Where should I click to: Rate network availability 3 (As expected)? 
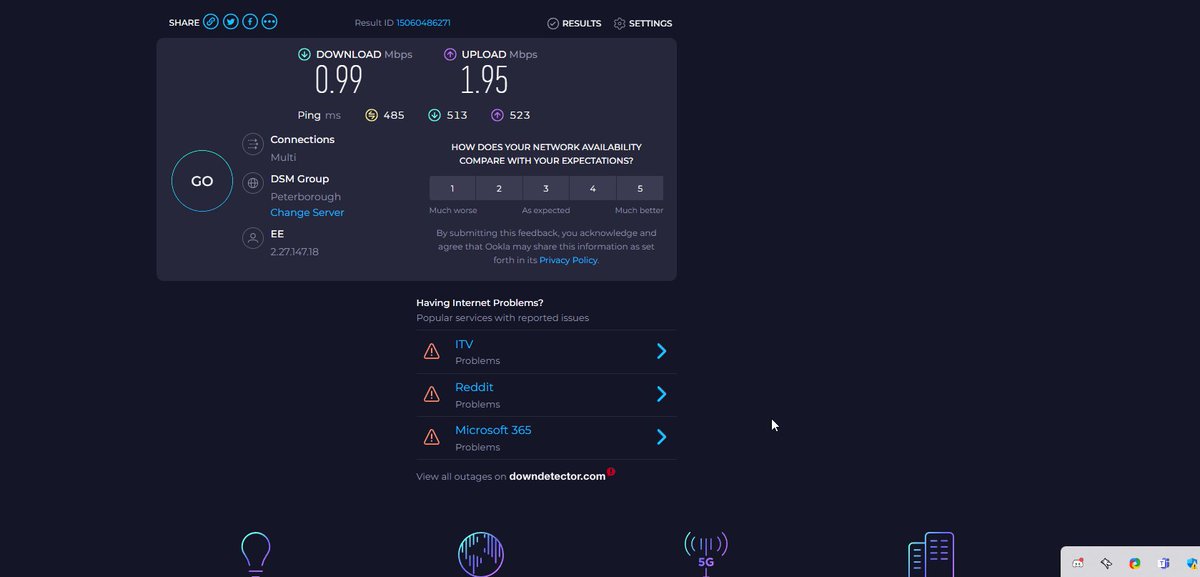(x=546, y=188)
